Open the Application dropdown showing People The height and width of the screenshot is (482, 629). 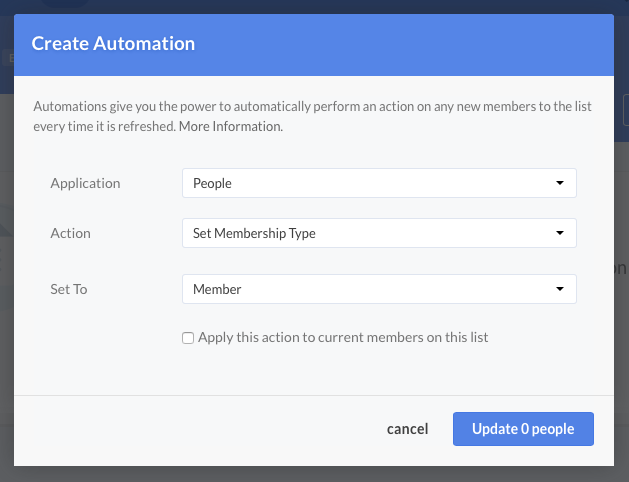(370, 184)
